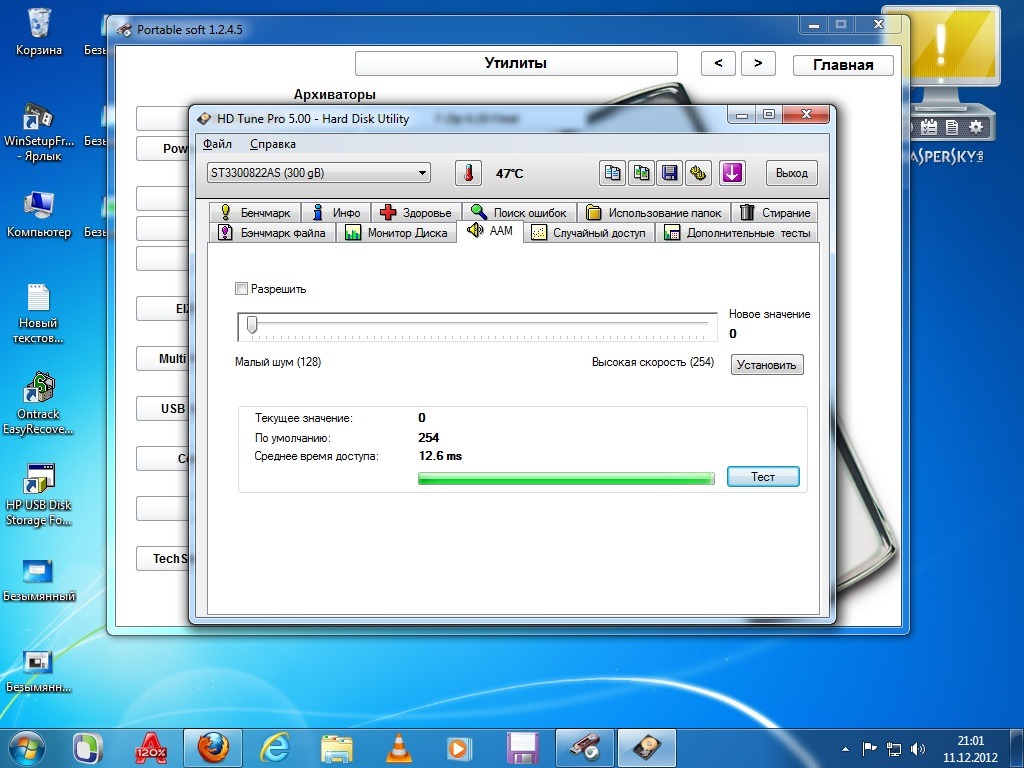Click the red 120% Alcohol icon in taskbar
Viewport: 1024px width, 768px height.
click(x=151, y=748)
